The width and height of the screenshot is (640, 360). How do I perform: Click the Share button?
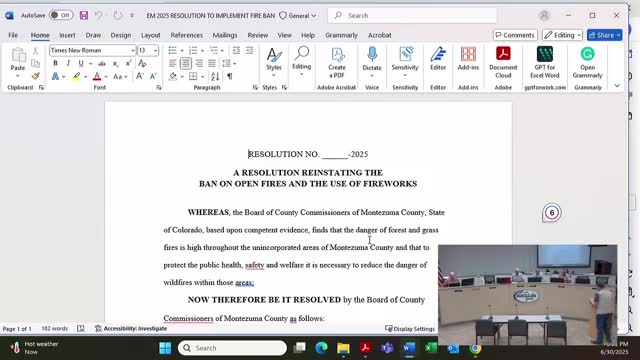pos(604,35)
